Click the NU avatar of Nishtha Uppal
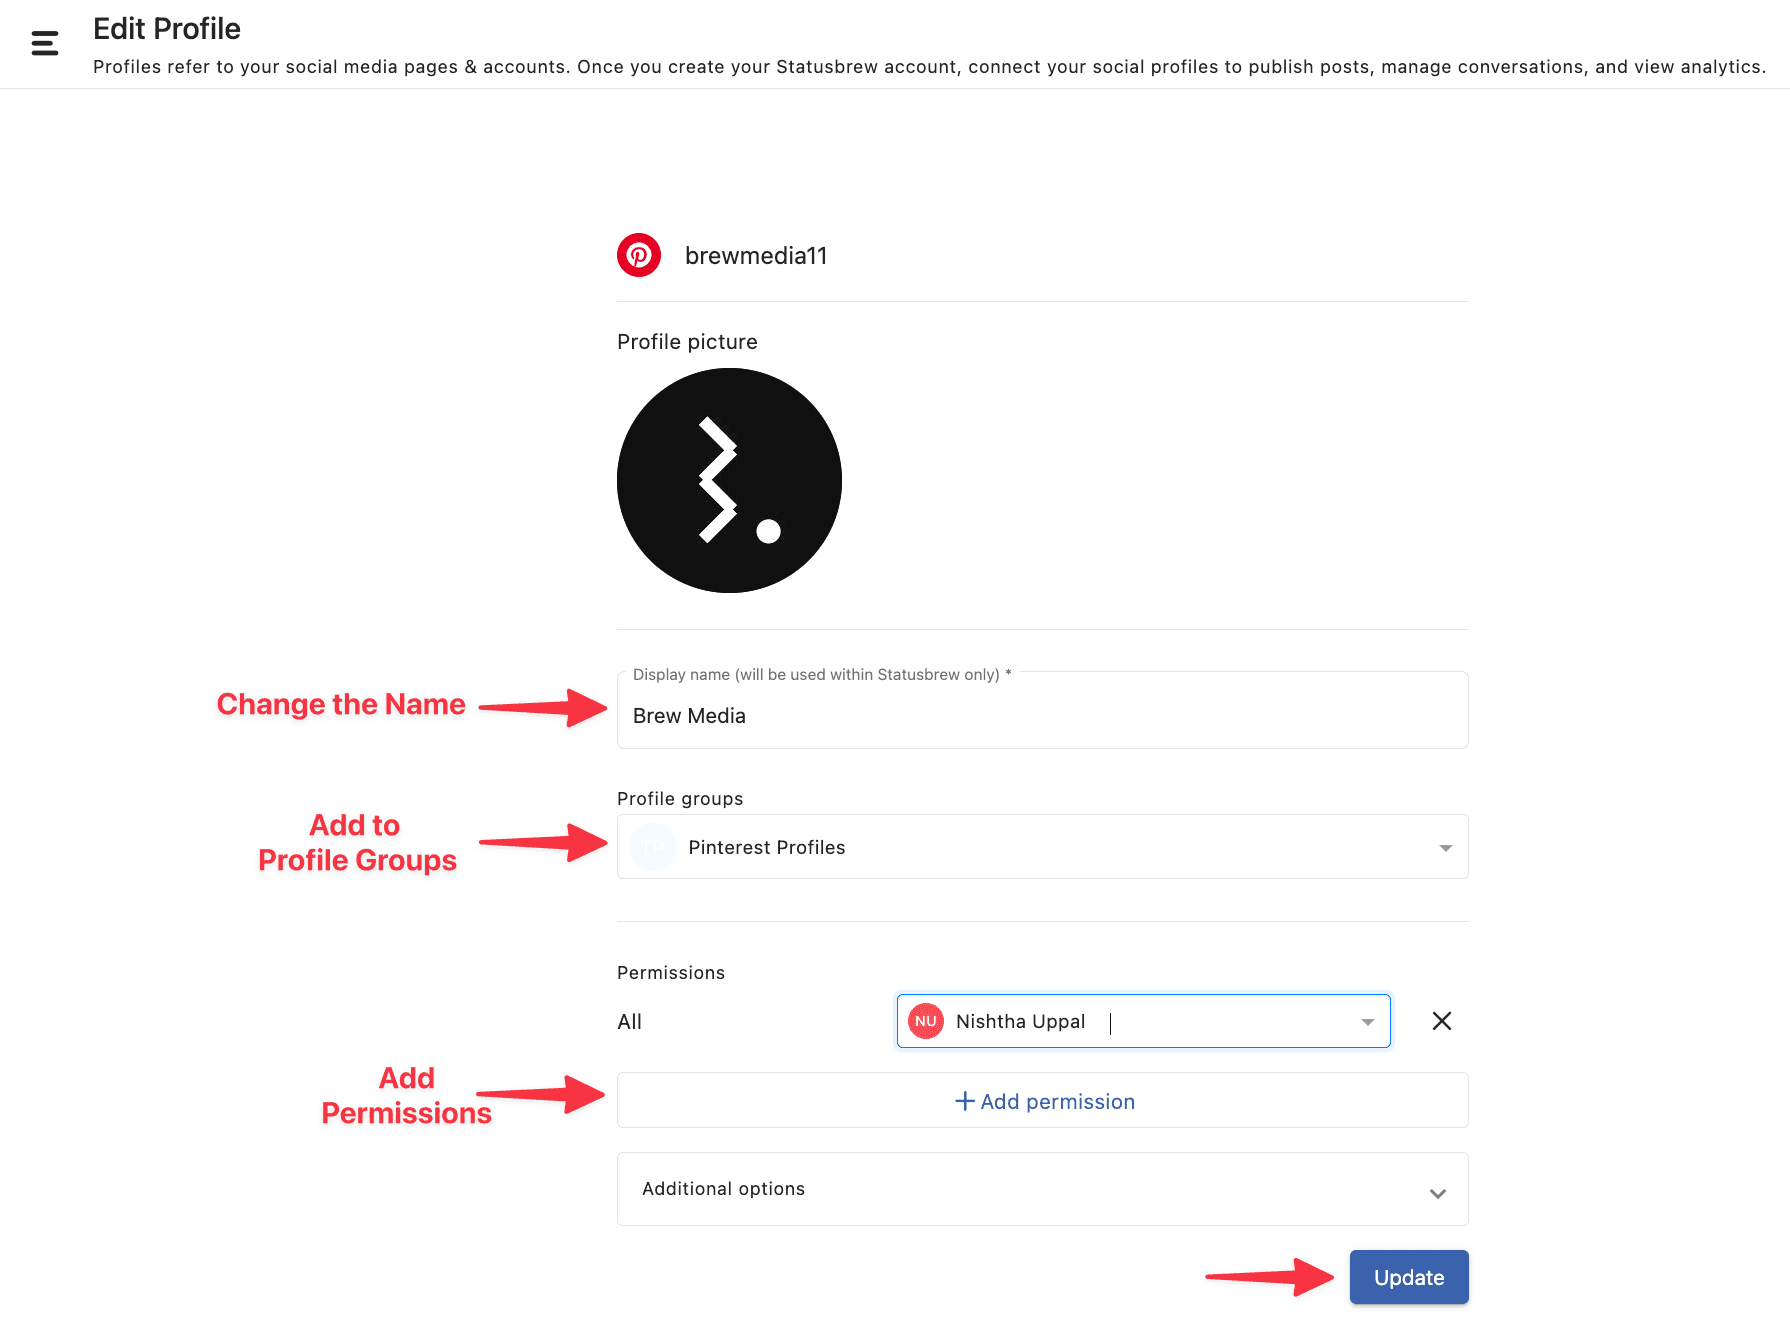Screen dimensions: 1790x1336 coord(926,1021)
